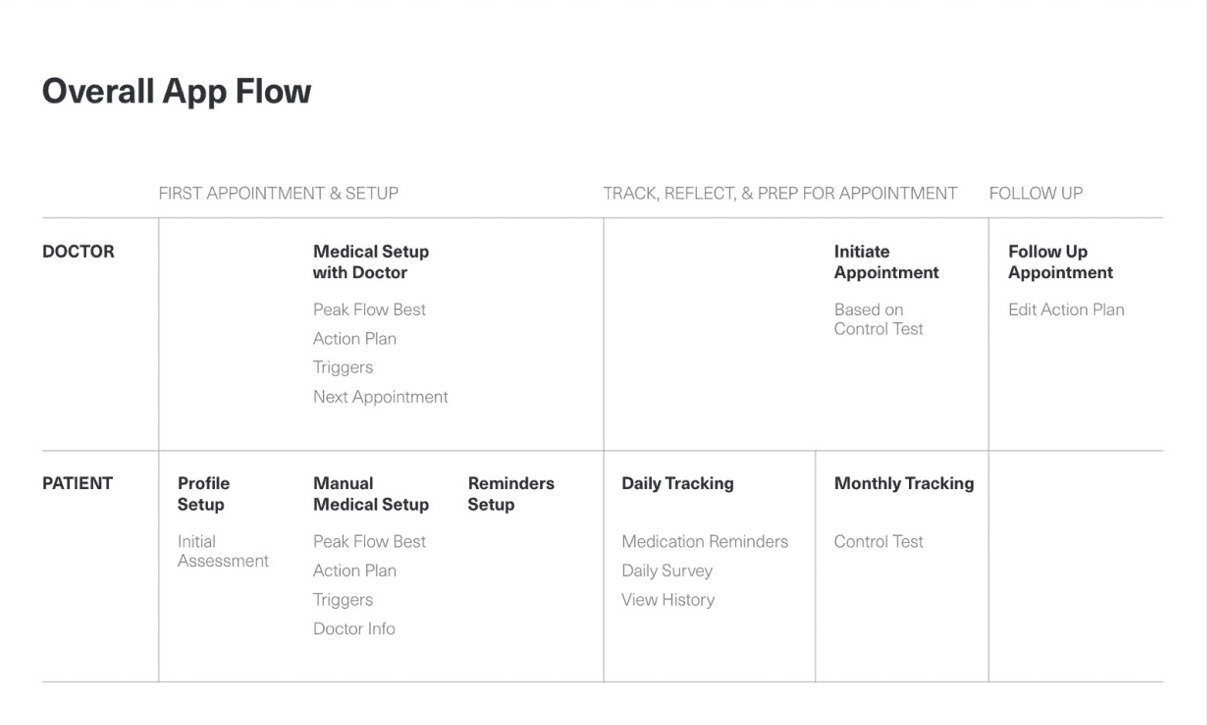
Task: Click the PATIENT row label
Action: [77, 484]
